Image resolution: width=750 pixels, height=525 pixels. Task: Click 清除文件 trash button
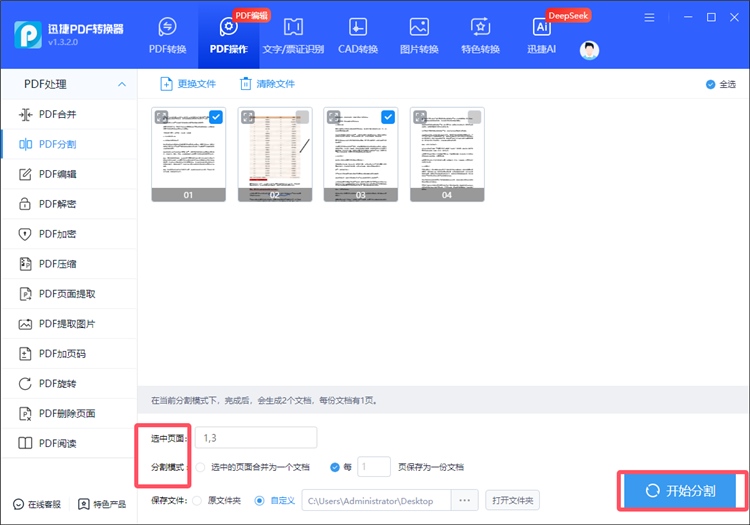click(x=267, y=84)
